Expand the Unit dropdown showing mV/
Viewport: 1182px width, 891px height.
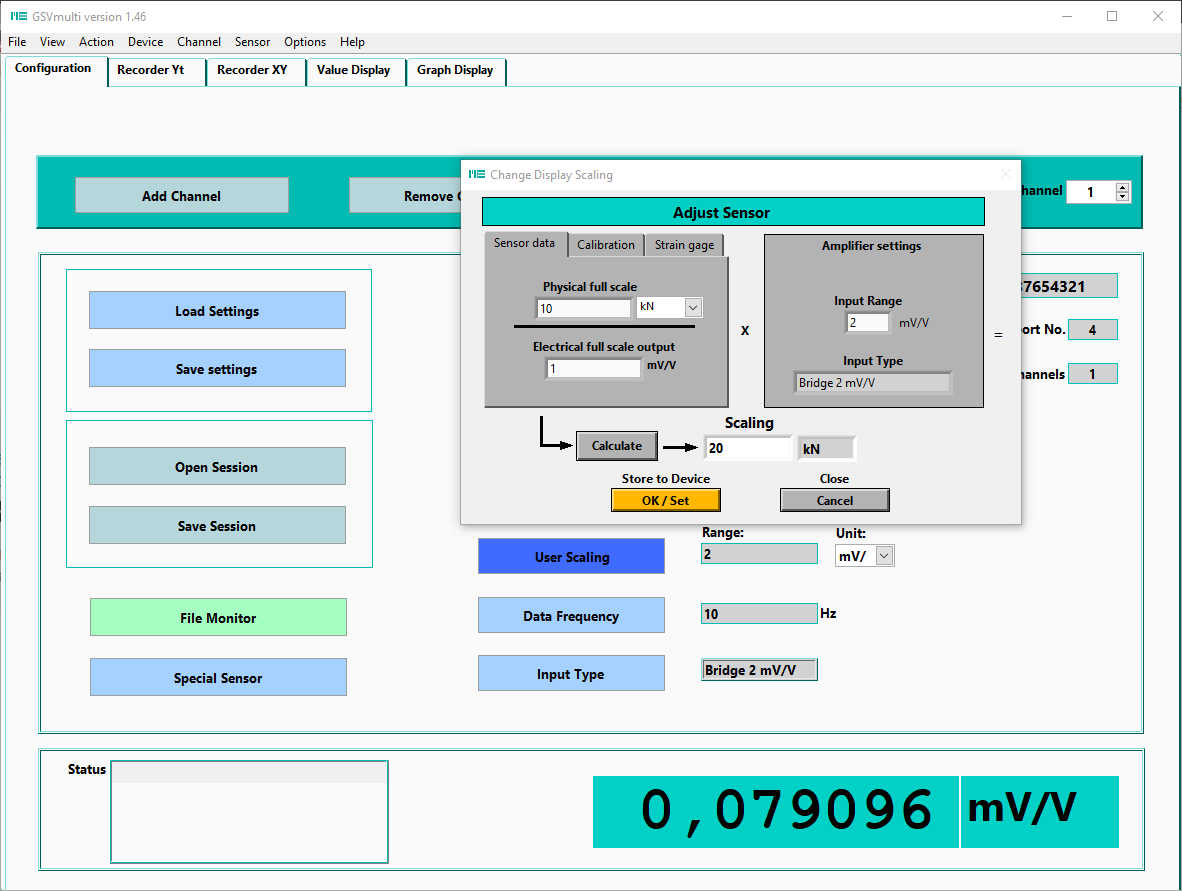884,557
